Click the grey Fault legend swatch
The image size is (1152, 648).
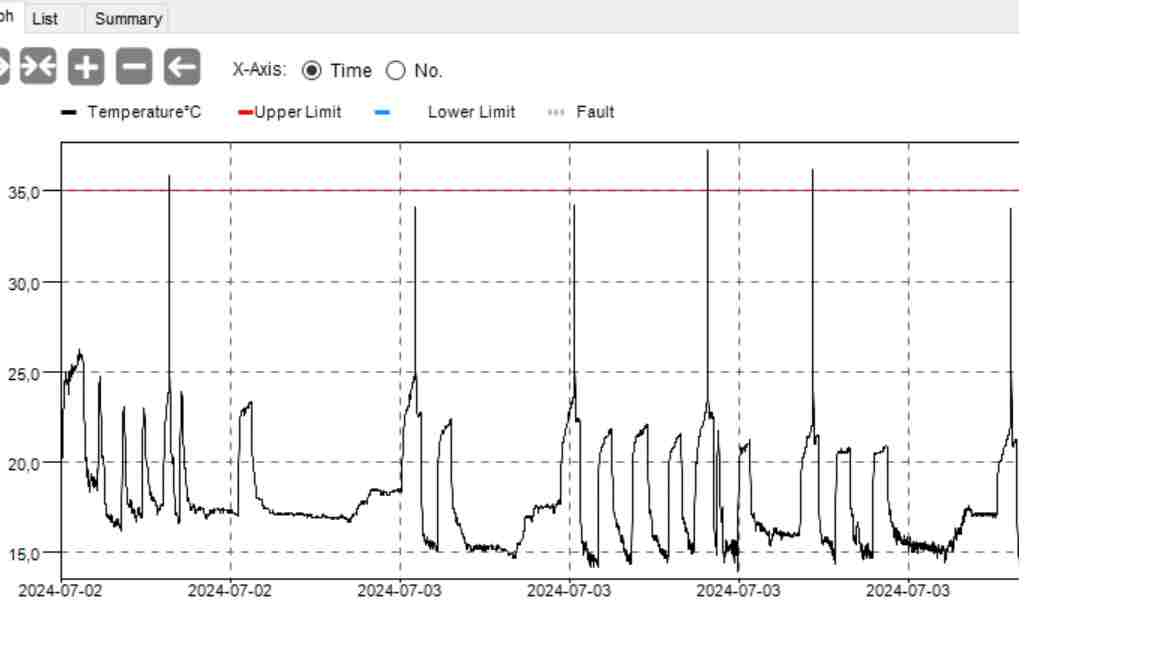[556, 112]
